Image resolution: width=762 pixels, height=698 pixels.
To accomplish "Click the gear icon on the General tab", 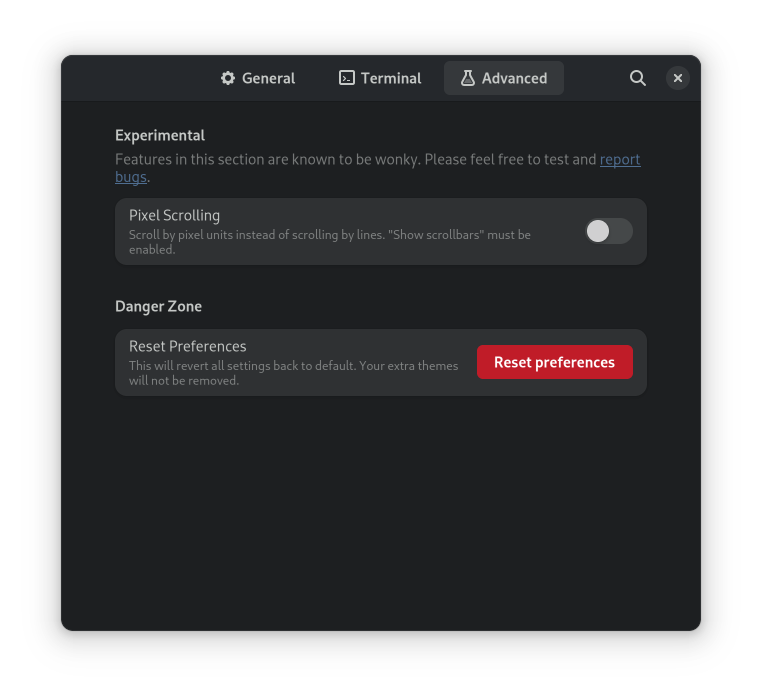I will (228, 78).
